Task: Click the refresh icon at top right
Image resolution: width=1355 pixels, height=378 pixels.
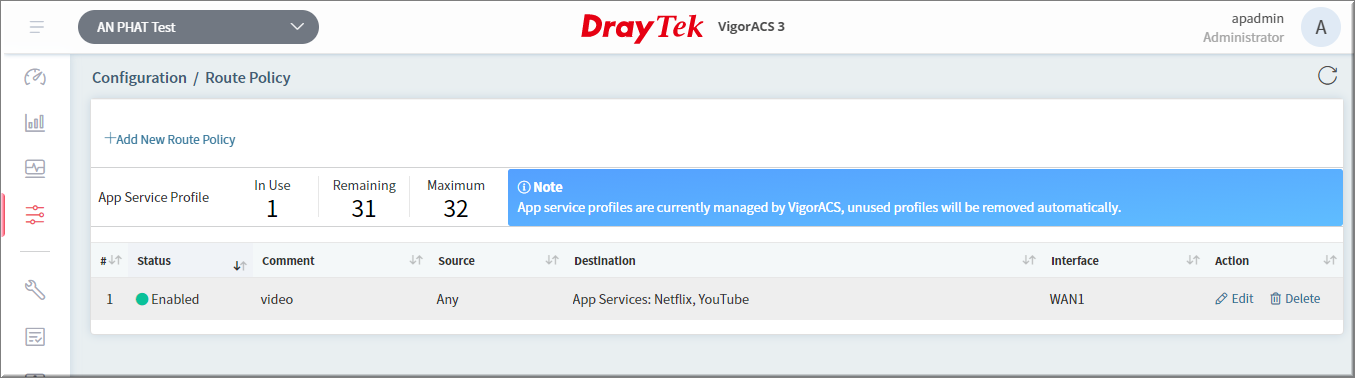Action: tap(1327, 76)
